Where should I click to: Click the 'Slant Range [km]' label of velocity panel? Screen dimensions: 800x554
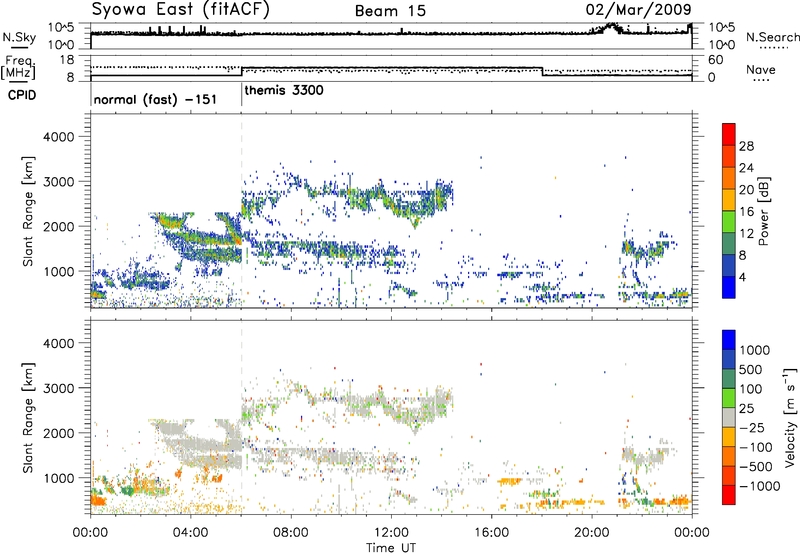click(x=28, y=417)
